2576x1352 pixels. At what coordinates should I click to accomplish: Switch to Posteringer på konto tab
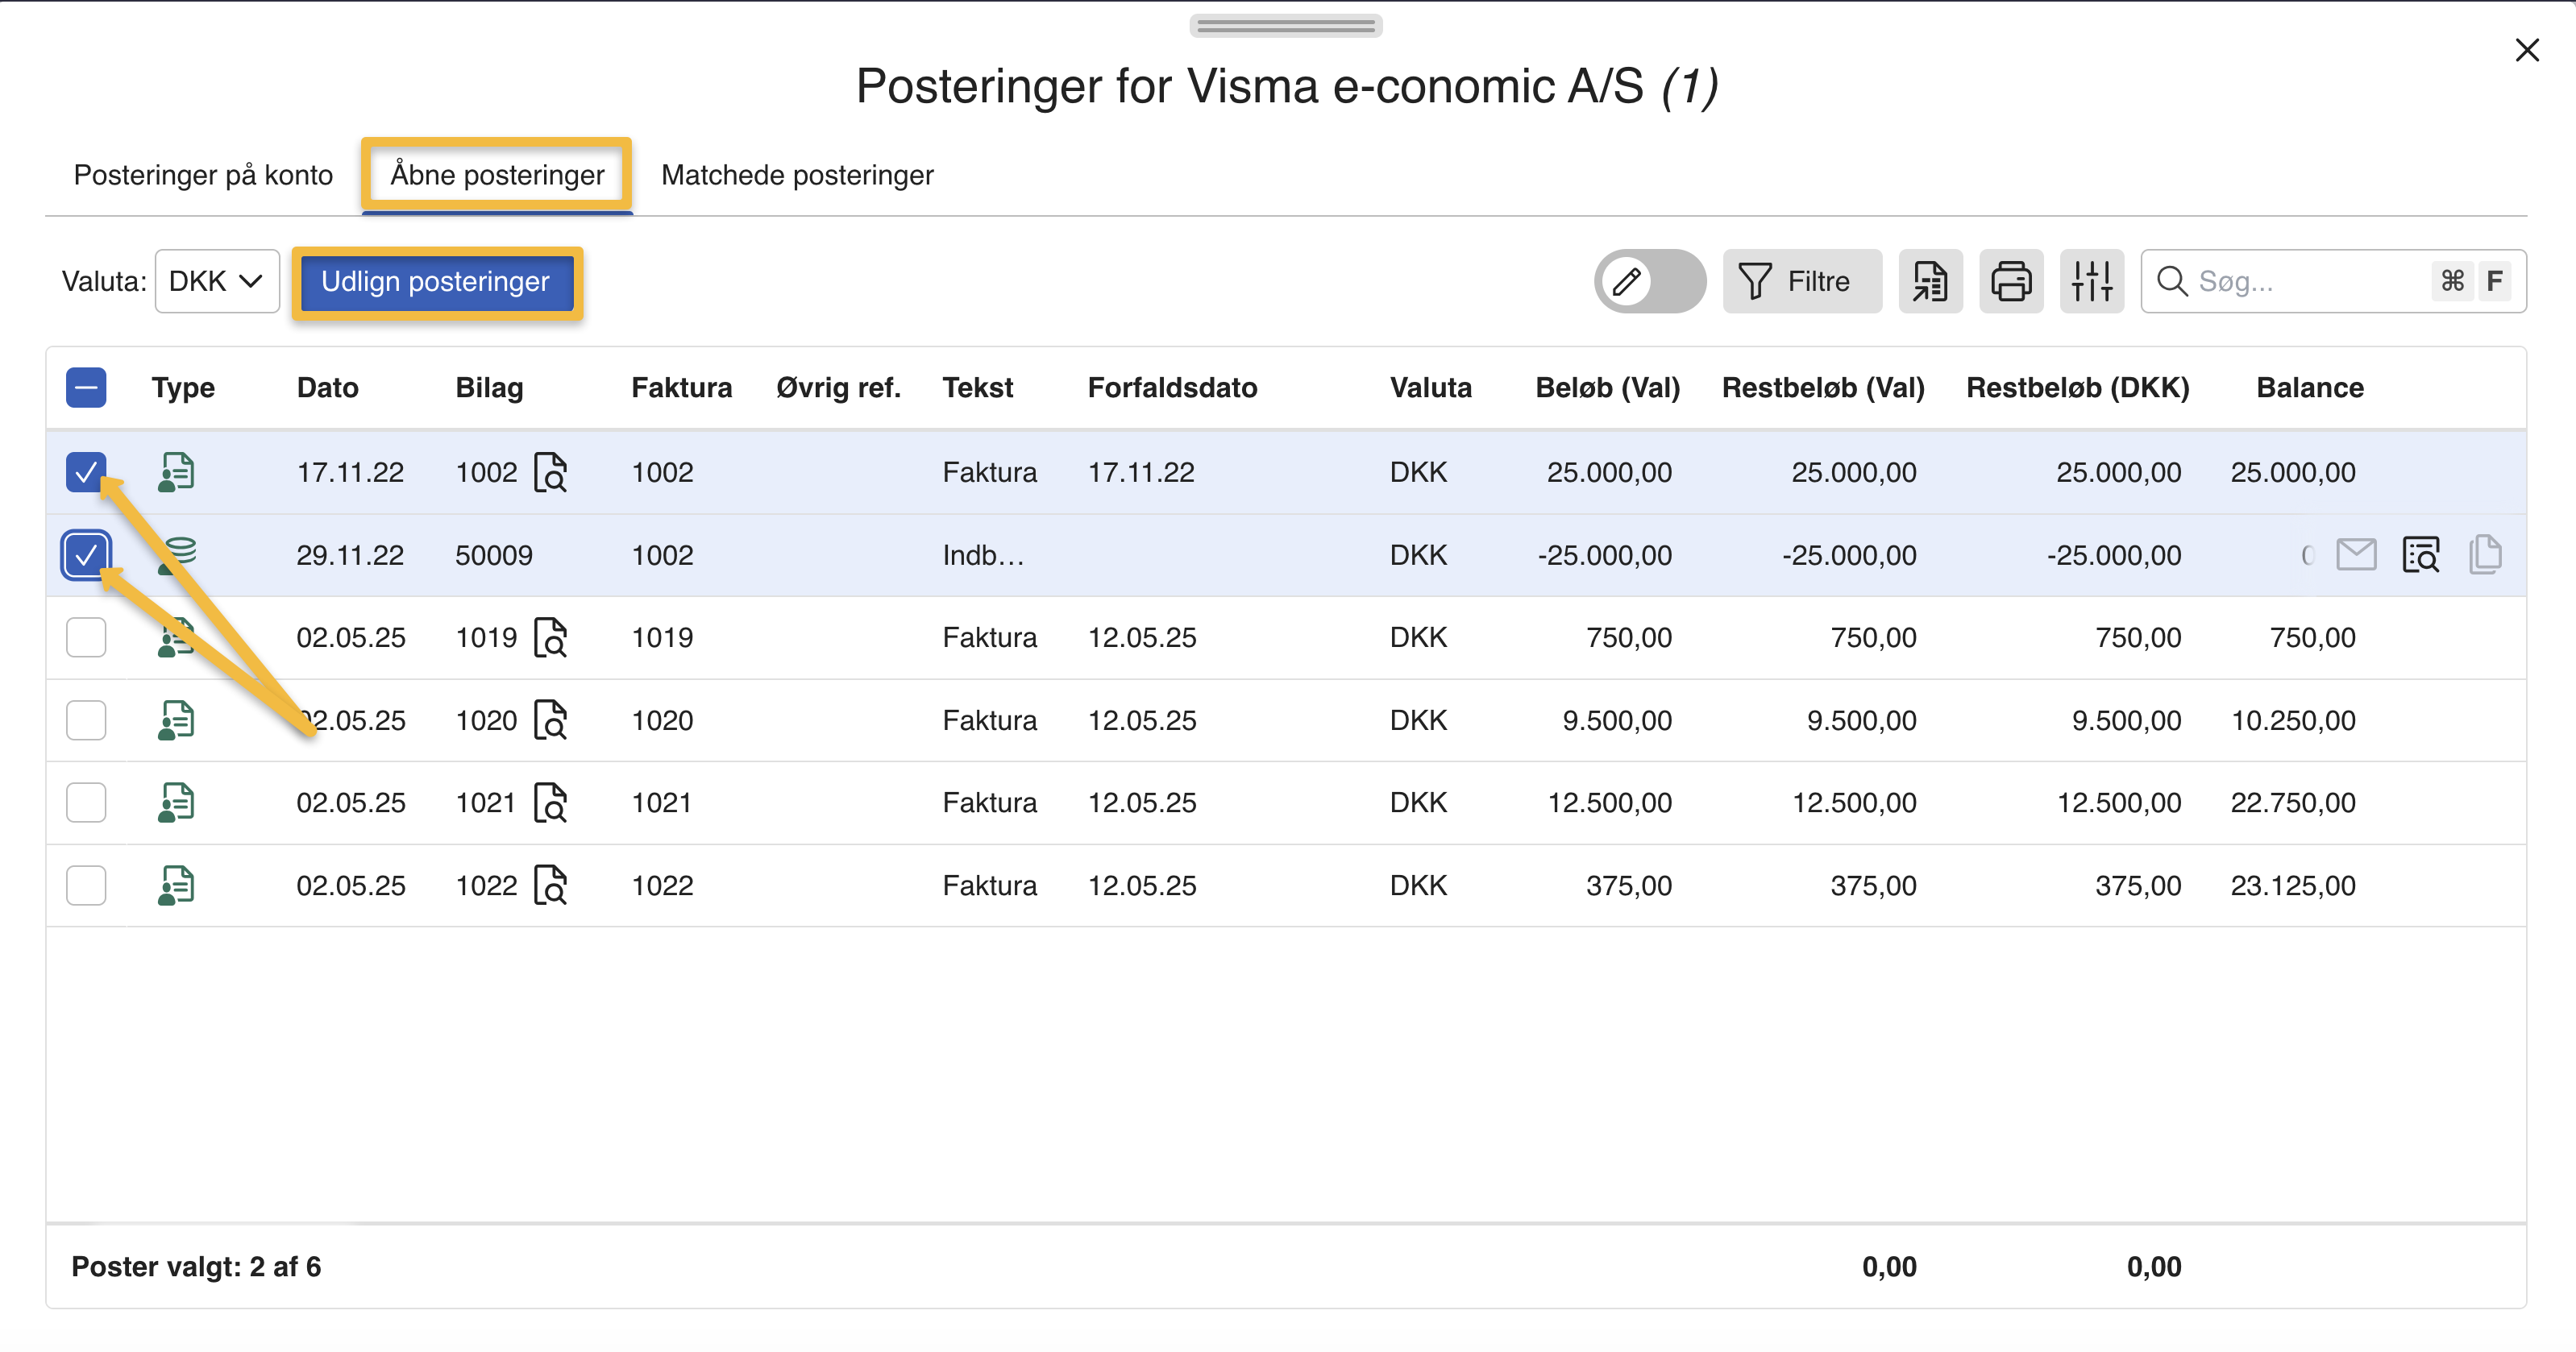(x=203, y=175)
